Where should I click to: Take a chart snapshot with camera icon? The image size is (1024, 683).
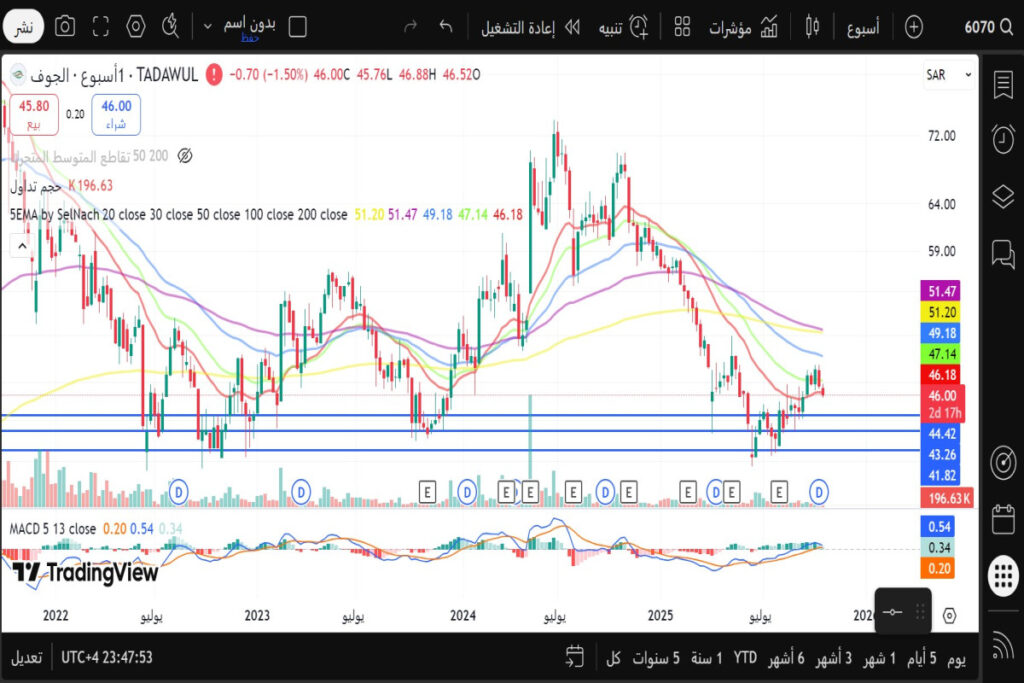point(65,27)
